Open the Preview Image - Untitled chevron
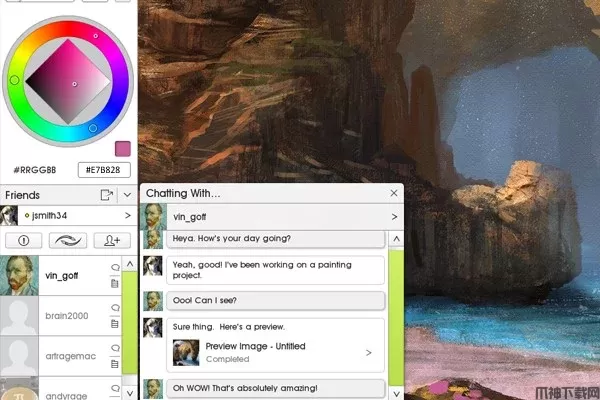The width and height of the screenshot is (600, 400). tap(368, 353)
